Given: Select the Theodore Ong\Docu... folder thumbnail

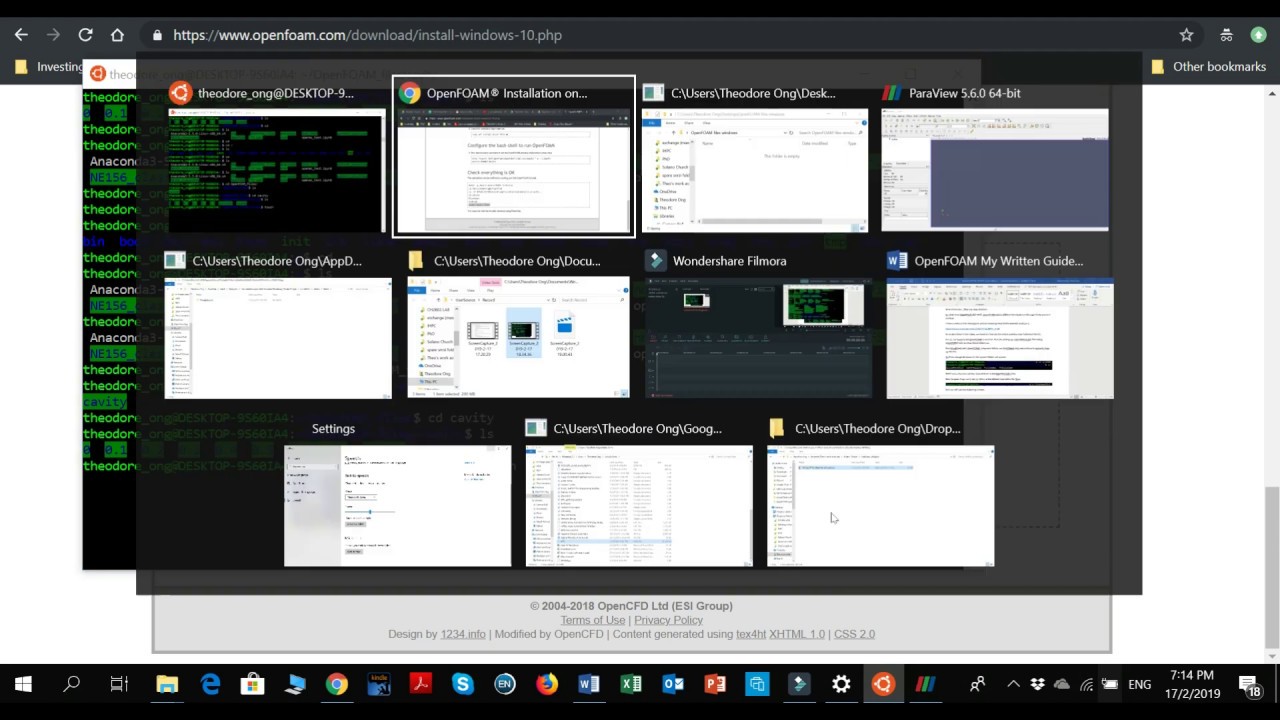Looking at the screenshot, I should click(518, 338).
